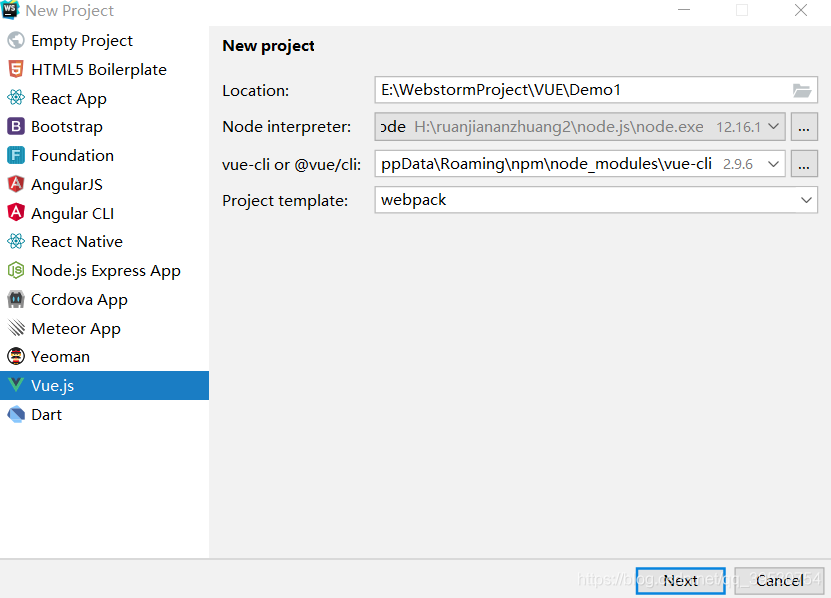The width and height of the screenshot is (831, 598).
Task: Open the Project template dropdown
Action: click(x=806, y=200)
